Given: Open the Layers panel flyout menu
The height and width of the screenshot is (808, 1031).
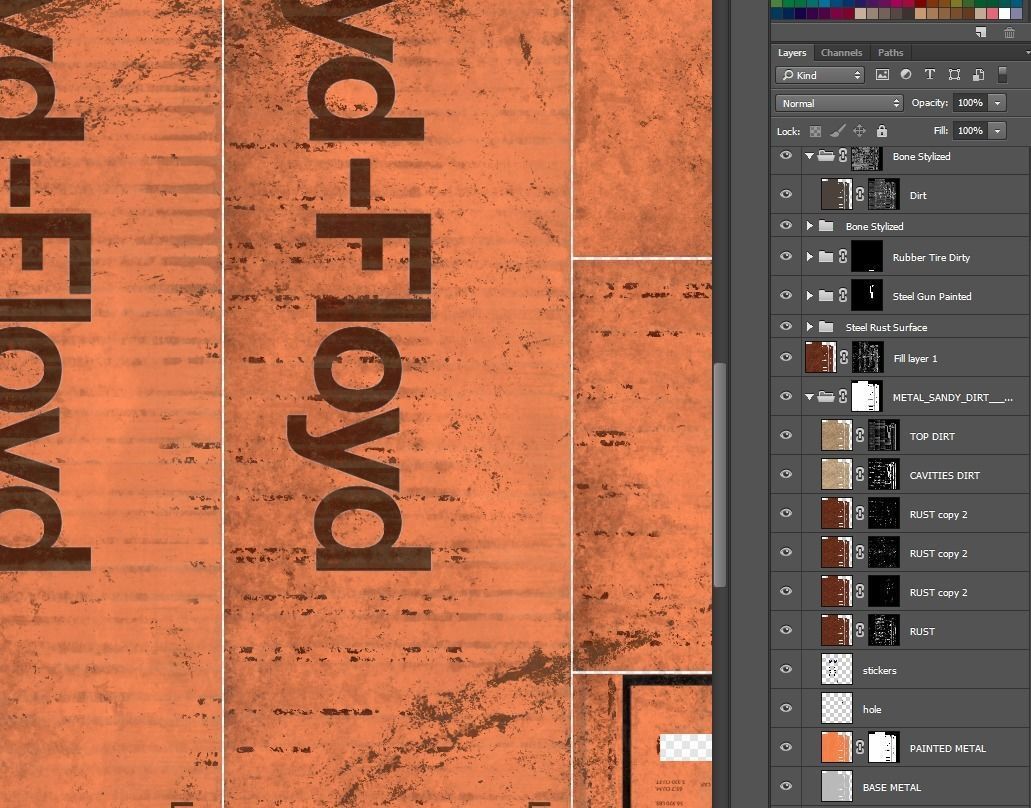Looking at the screenshot, I should click(1027, 53).
